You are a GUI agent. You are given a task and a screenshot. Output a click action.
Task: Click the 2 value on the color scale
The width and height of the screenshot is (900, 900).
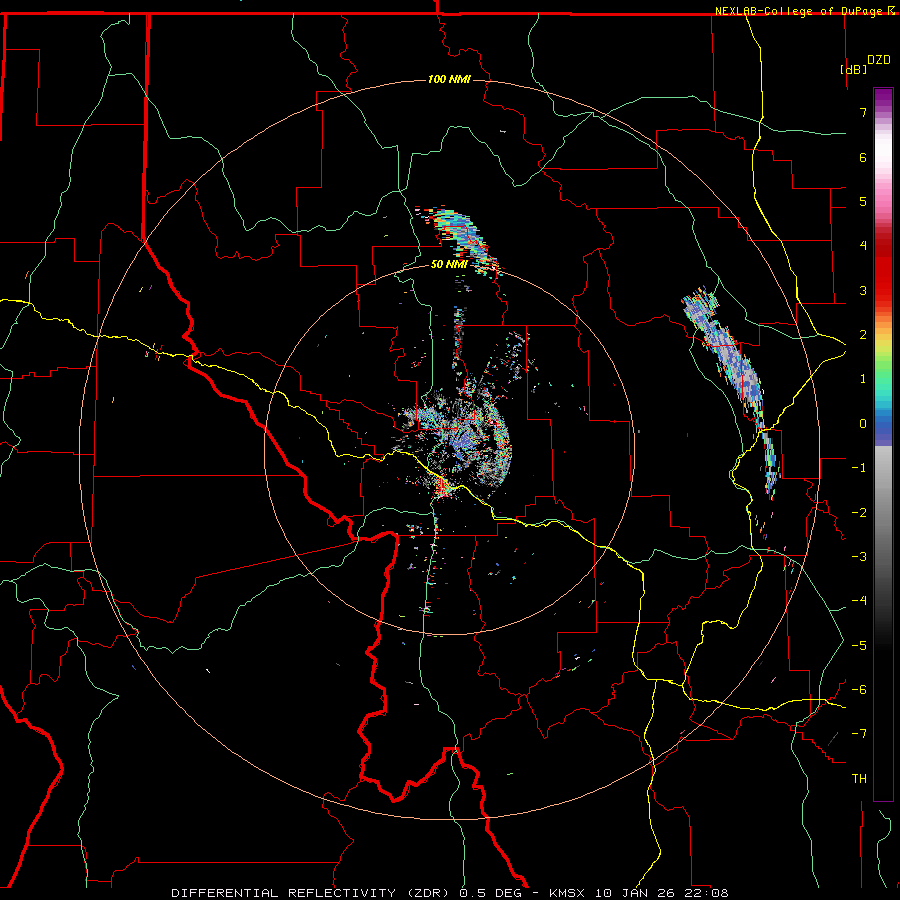[x=863, y=335]
